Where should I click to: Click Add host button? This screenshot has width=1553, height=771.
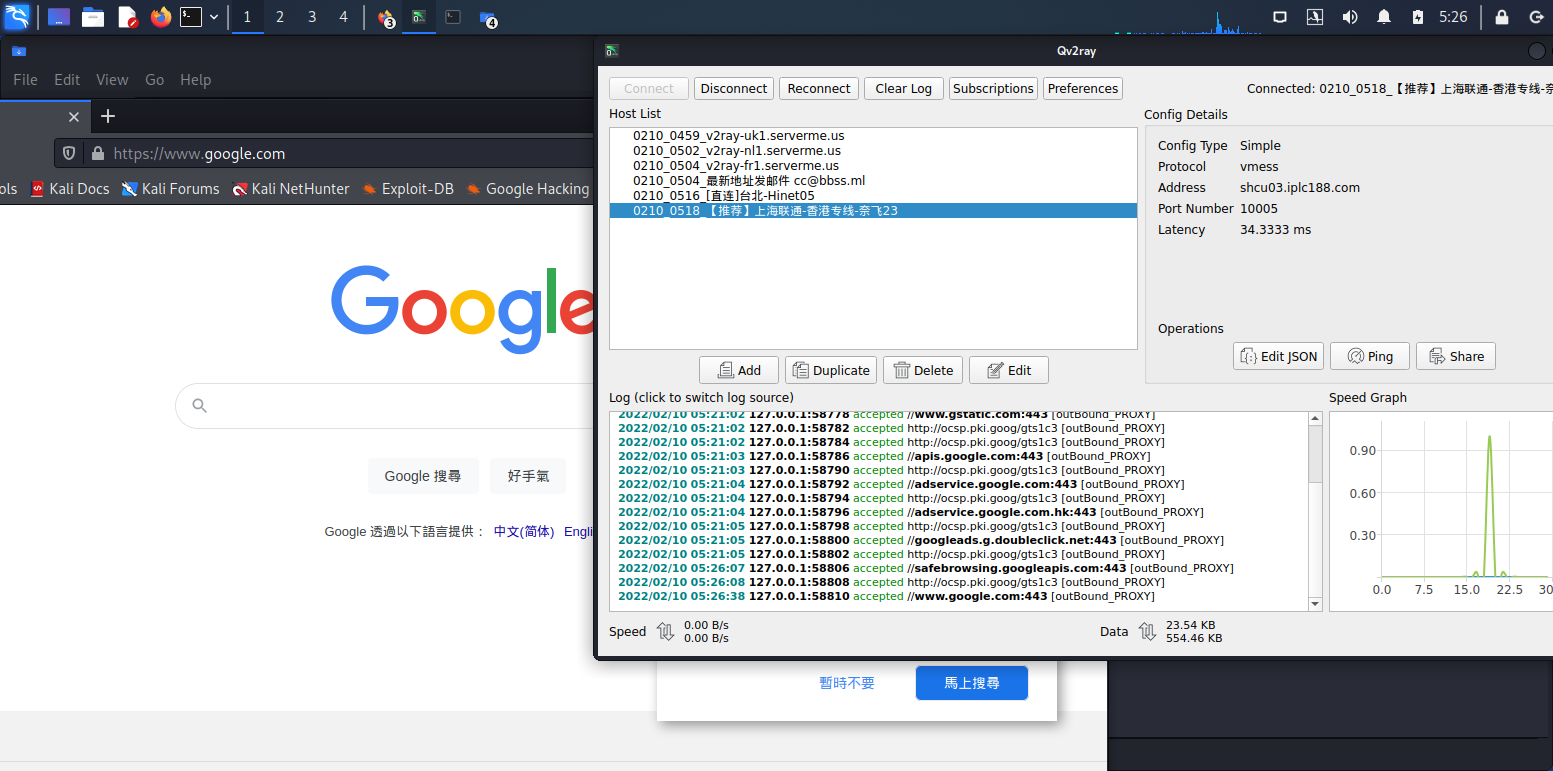[738, 370]
